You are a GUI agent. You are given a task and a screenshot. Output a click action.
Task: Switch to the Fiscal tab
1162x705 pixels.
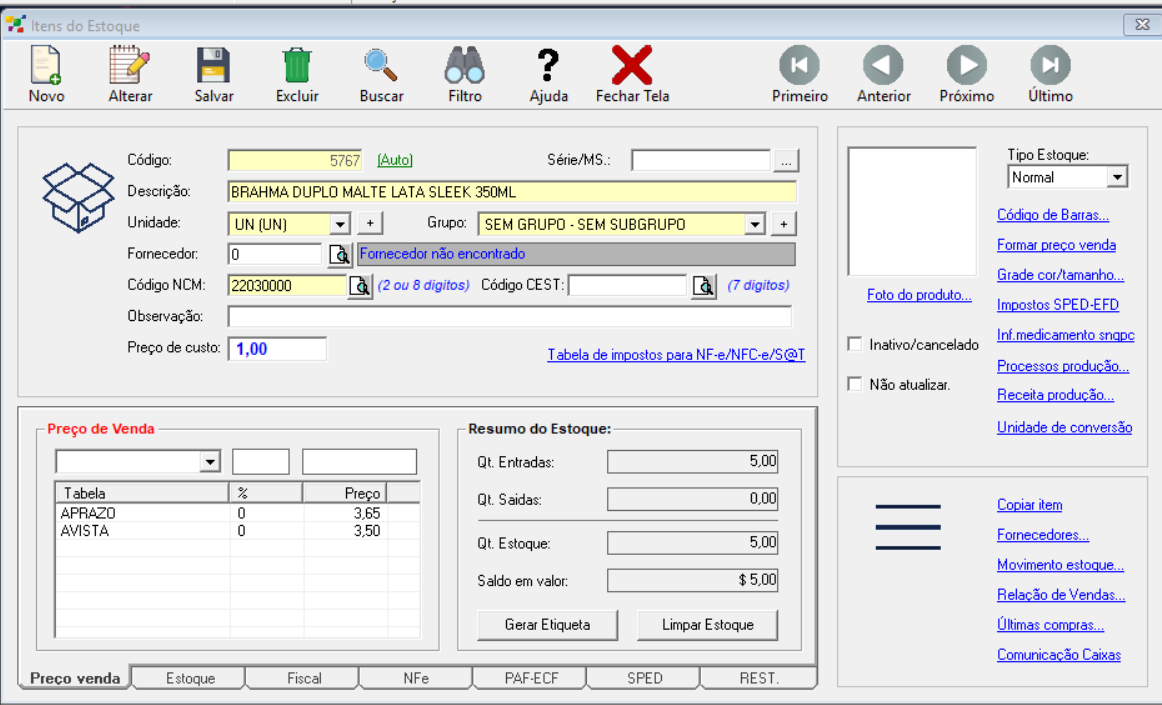click(x=304, y=678)
